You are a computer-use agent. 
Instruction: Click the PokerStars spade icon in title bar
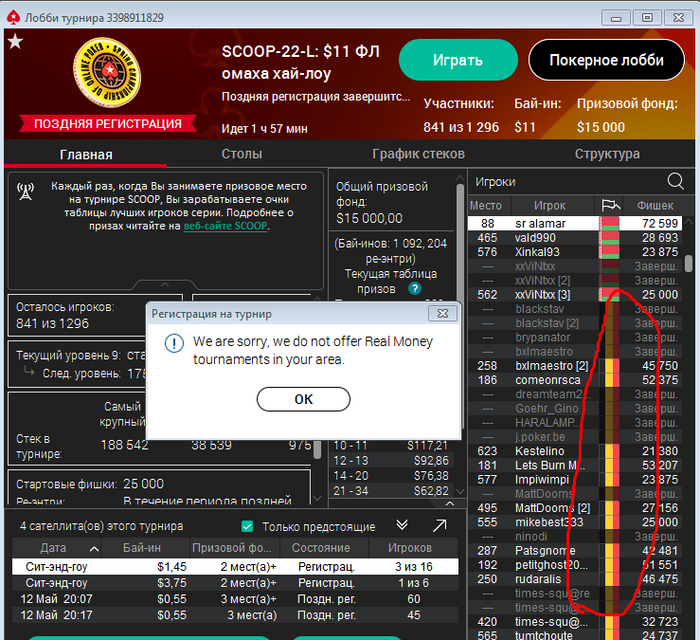click(x=13, y=17)
